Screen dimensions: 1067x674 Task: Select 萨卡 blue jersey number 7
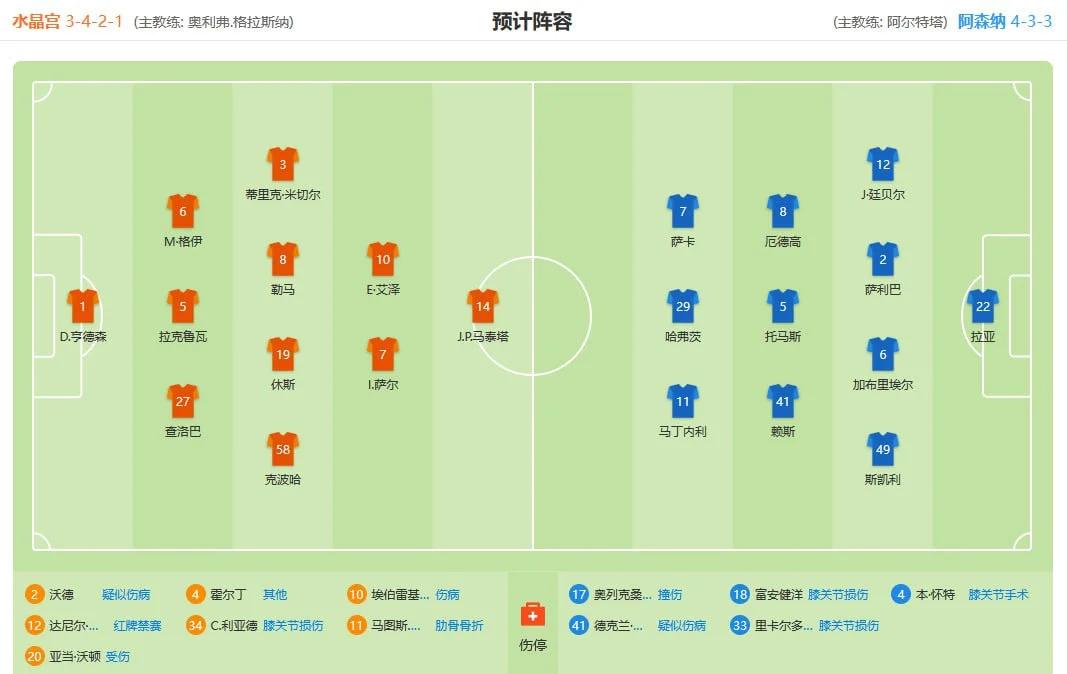pos(683,212)
